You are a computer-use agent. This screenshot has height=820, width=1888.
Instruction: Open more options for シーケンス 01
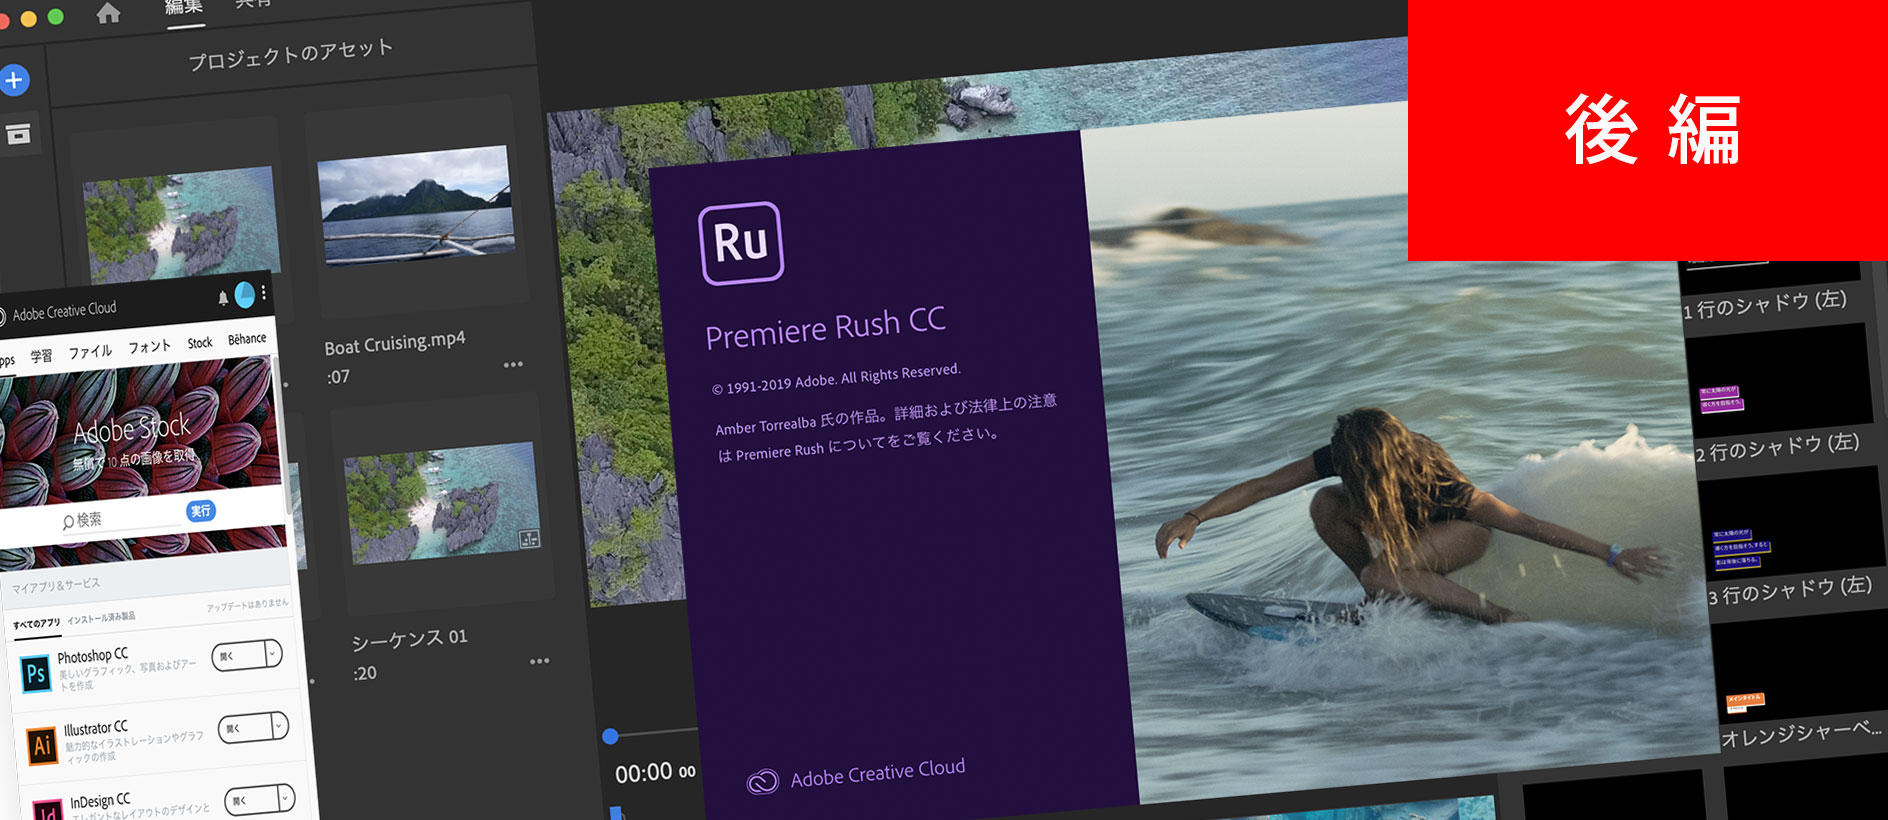pos(540,661)
